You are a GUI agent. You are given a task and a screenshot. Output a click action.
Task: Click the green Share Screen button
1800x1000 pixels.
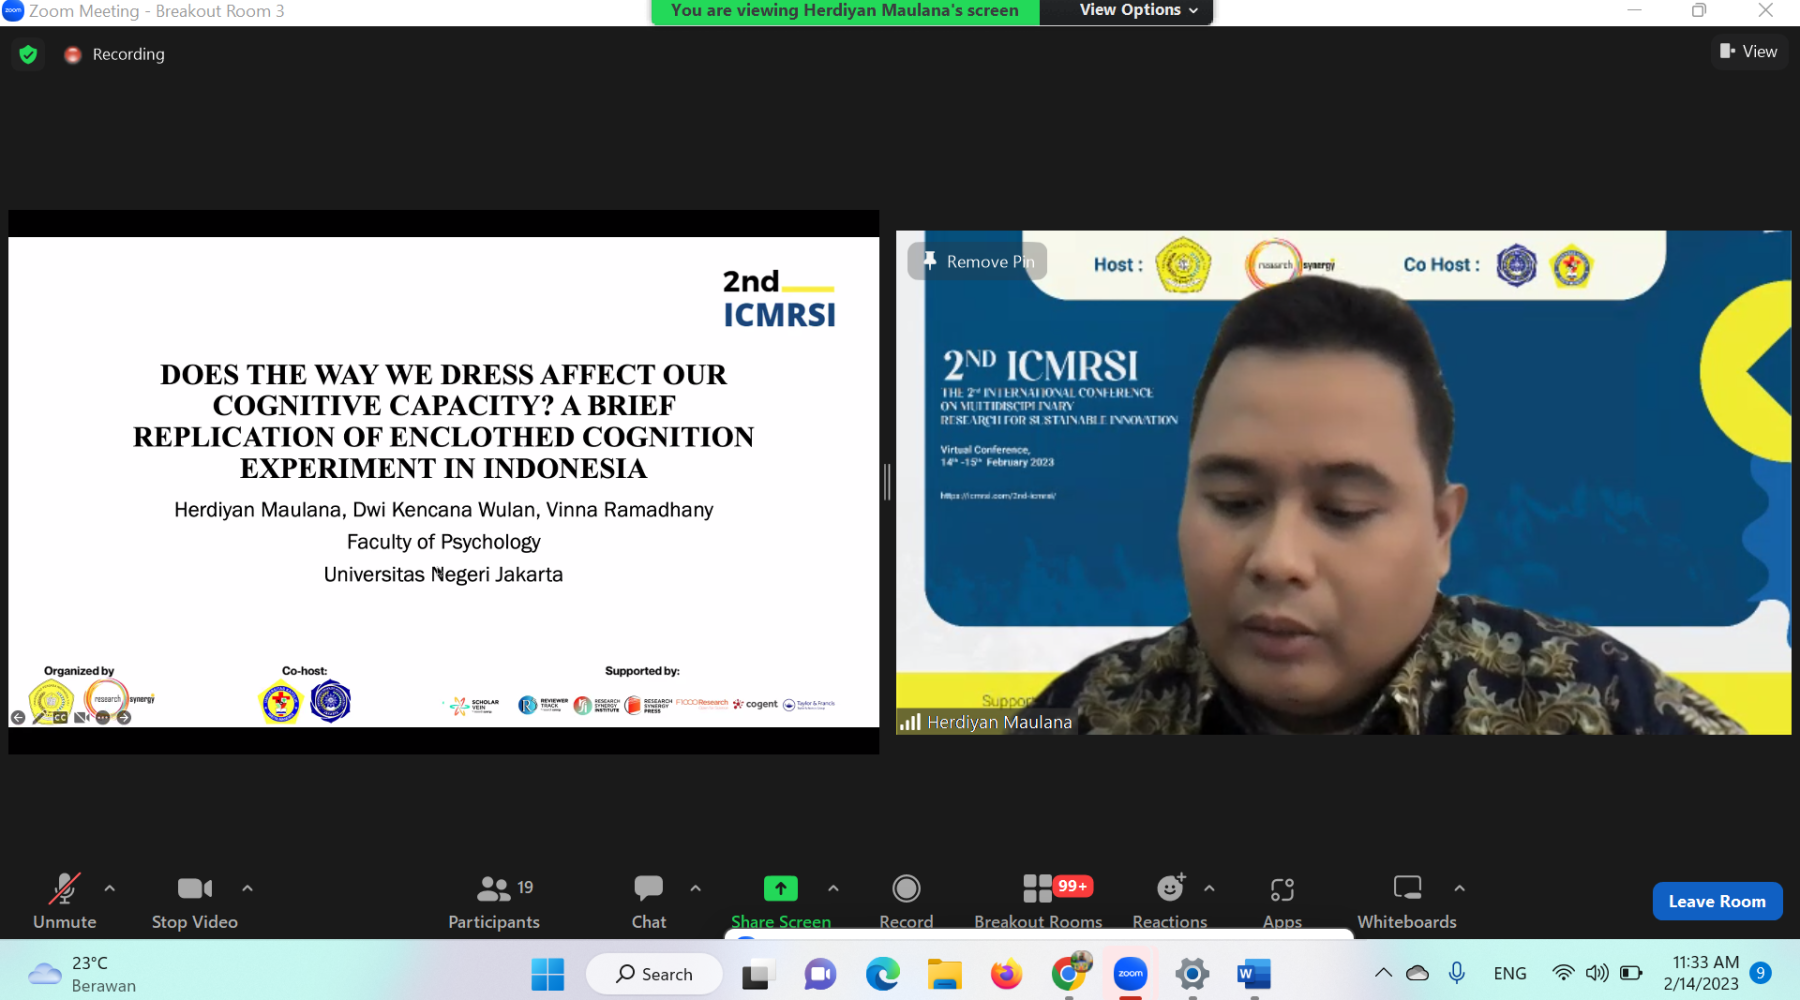click(x=781, y=902)
